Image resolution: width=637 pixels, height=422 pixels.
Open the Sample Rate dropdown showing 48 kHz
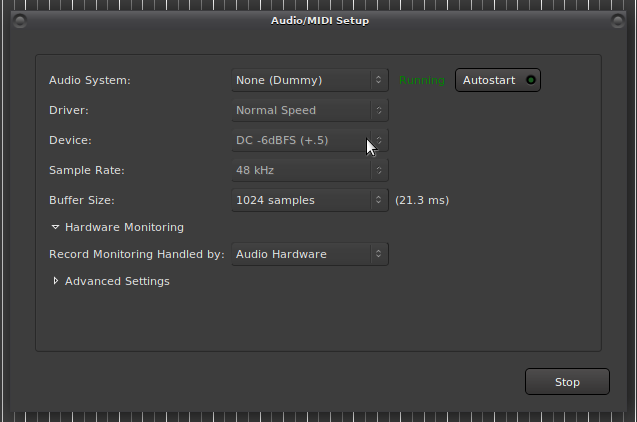[310, 170]
